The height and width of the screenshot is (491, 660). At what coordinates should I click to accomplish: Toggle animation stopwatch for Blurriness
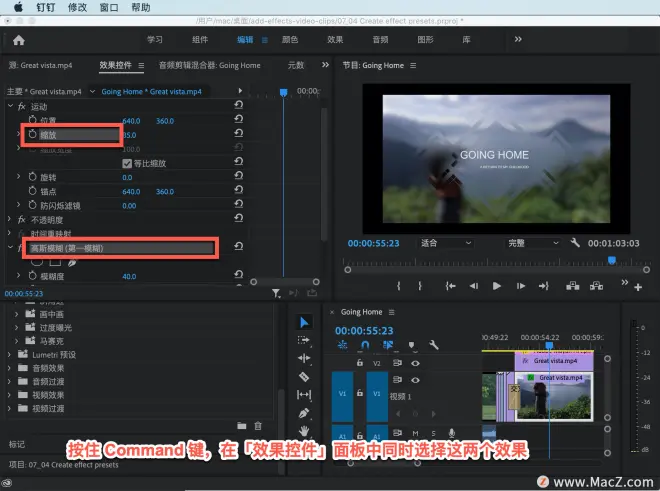32,276
